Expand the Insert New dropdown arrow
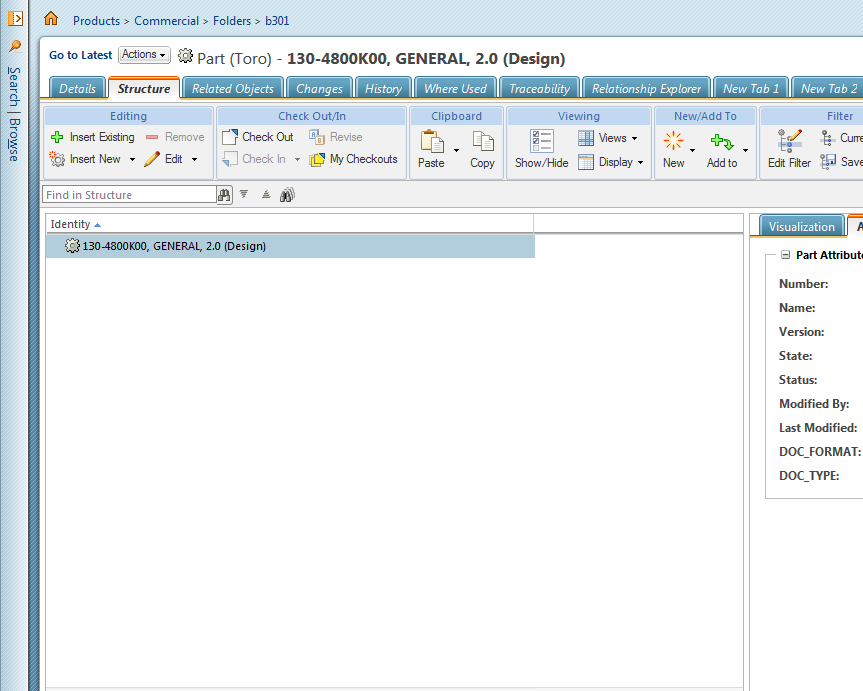Image resolution: width=863 pixels, height=691 pixels. pyautogui.click(x=132, y=160)
